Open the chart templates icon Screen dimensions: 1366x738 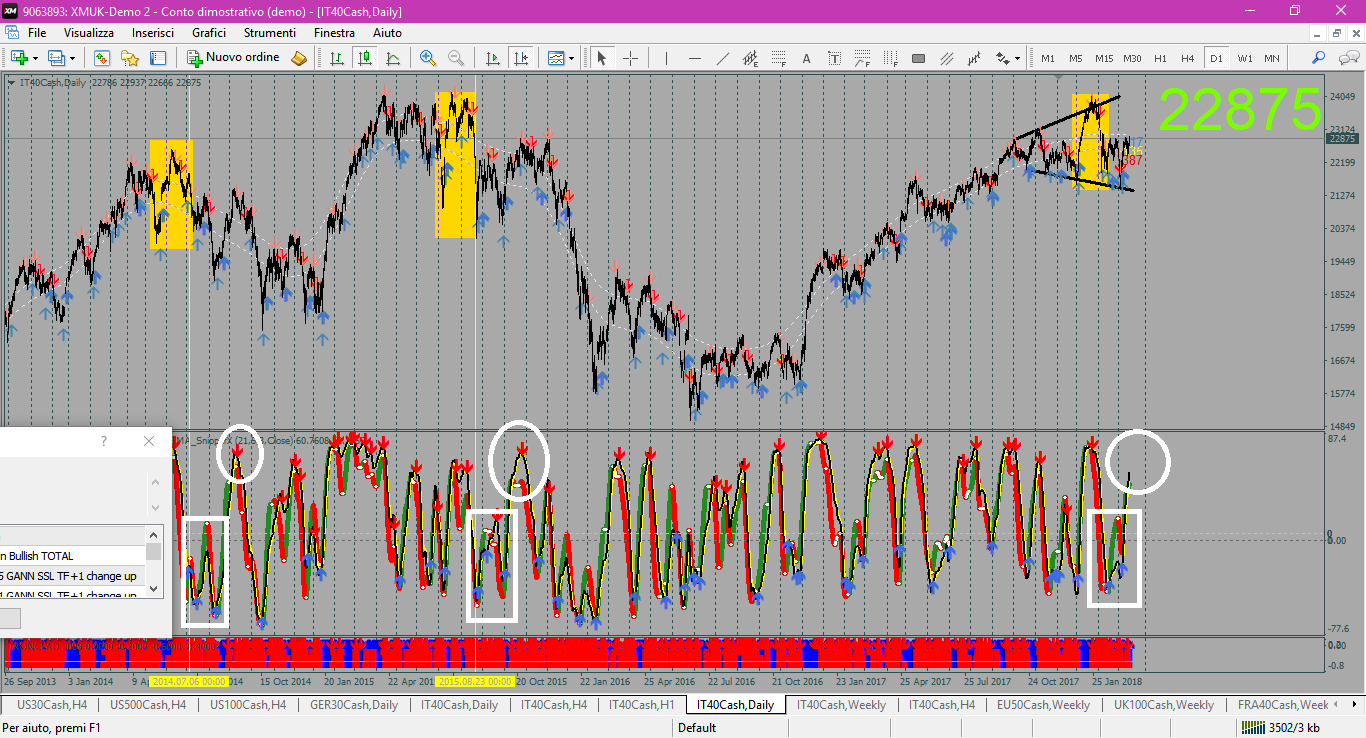pyautogui.click(x=555, y=58)
